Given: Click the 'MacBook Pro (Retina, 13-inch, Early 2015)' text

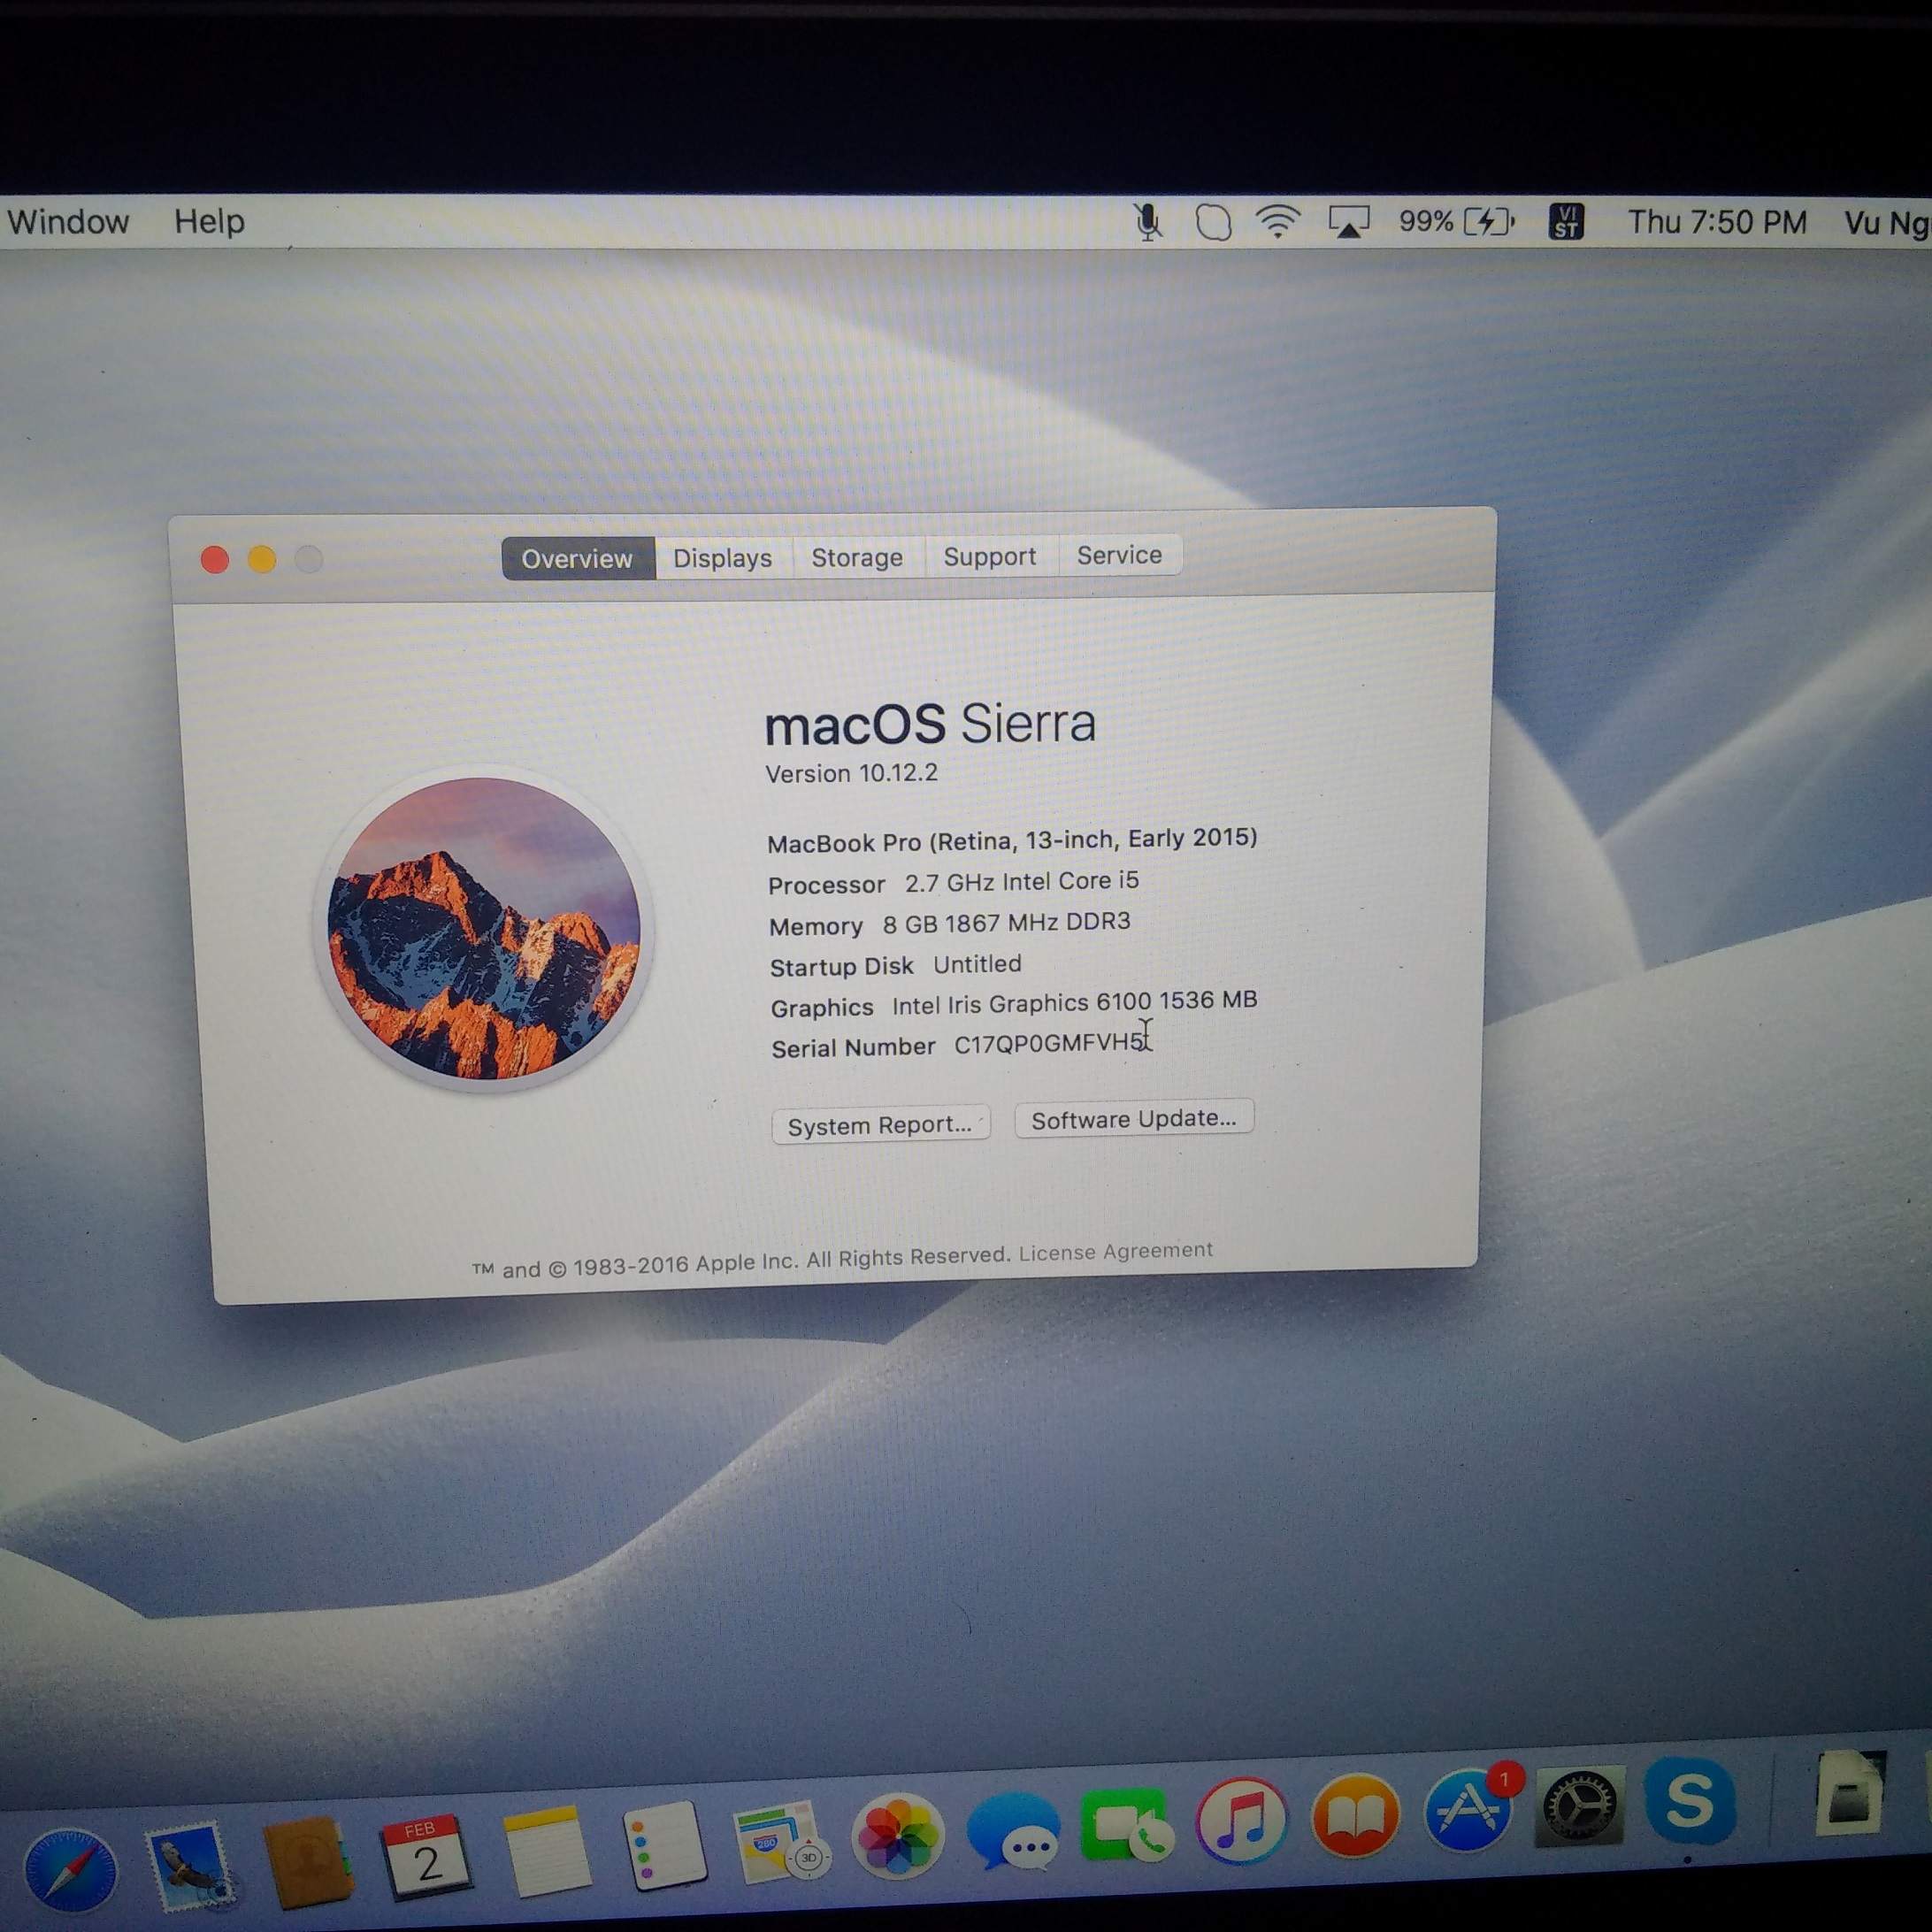Looking at the screenshot, I should pos(1012,840).
